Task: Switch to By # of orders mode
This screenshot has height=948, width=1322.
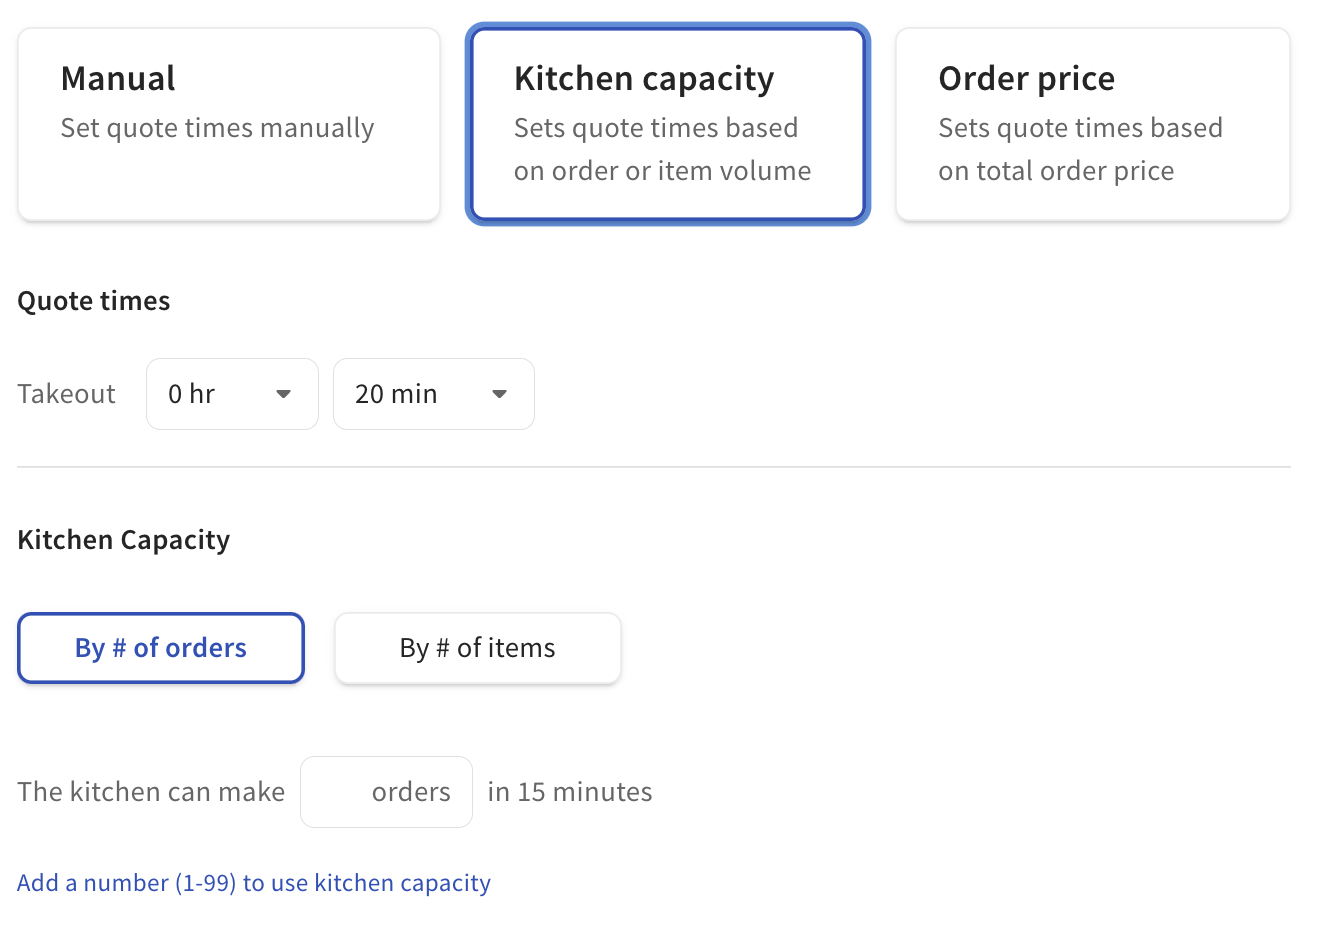Action: click(x=160, y=648)
